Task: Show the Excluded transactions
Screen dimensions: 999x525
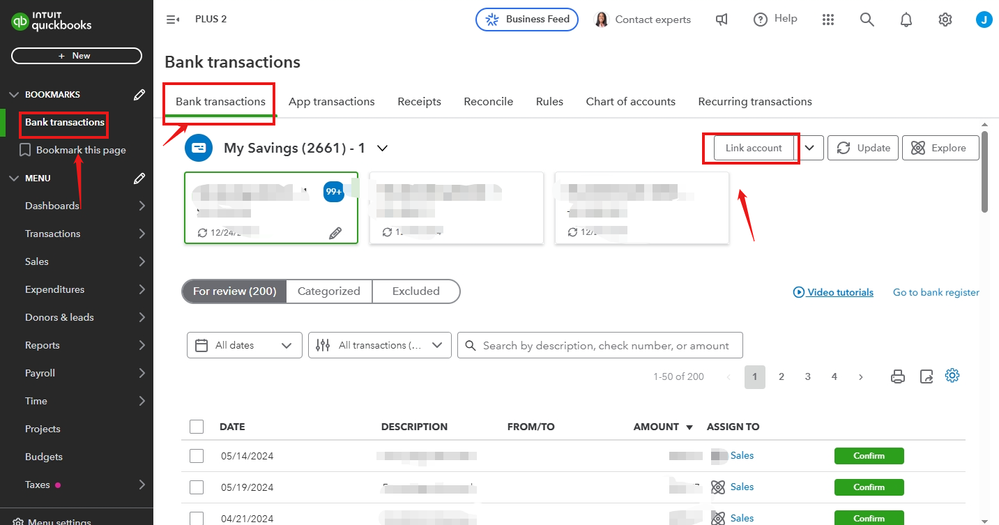Action: pyautogui.click(x=416, y=291)
